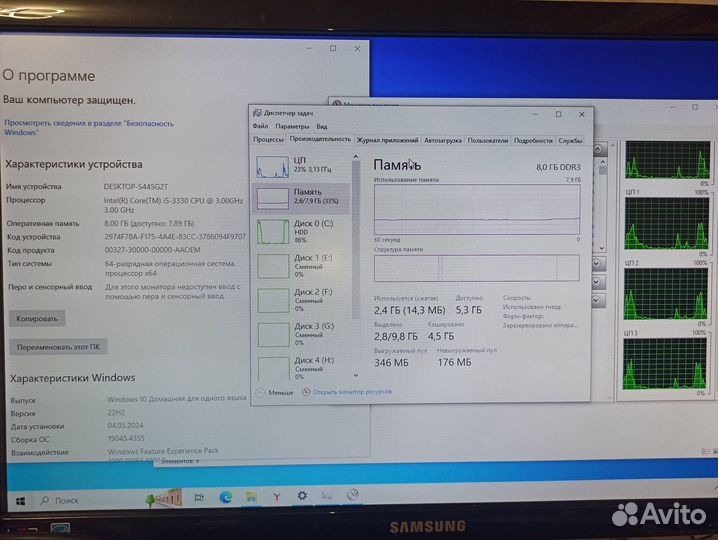Click Копировать button in device specs
The width and height of the screenshot is (718, 540).
(x=37, y=318)
